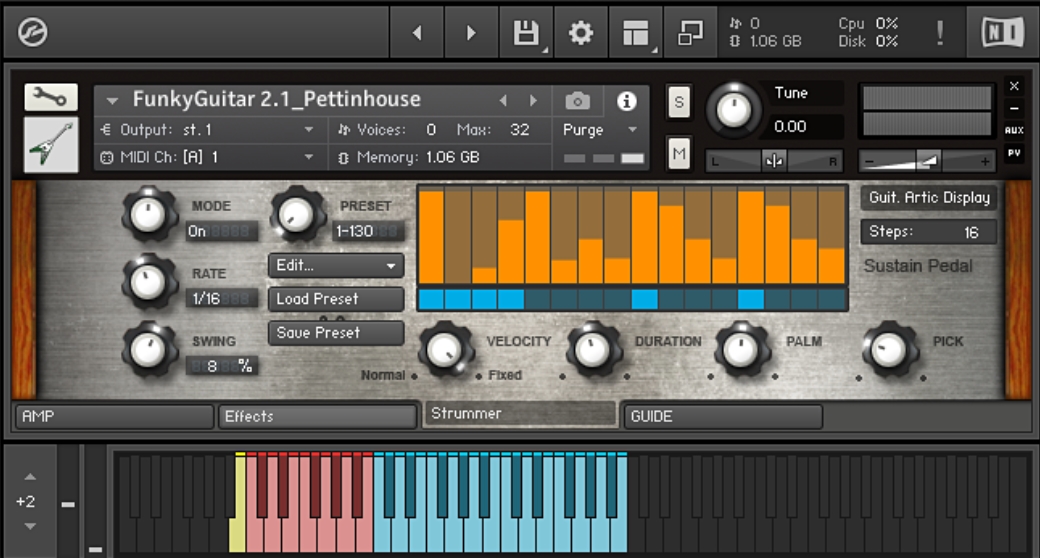Click the PRESET knob

297,215
